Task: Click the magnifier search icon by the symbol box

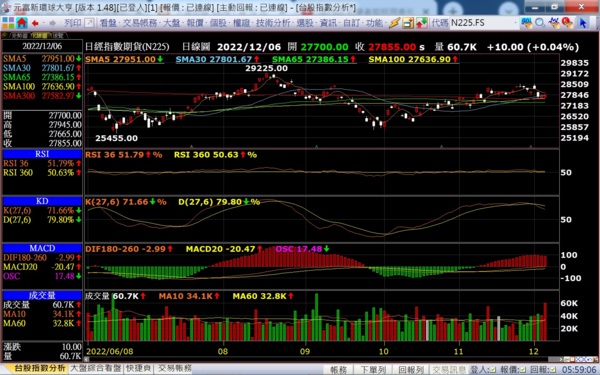Action: coord(540,23)
